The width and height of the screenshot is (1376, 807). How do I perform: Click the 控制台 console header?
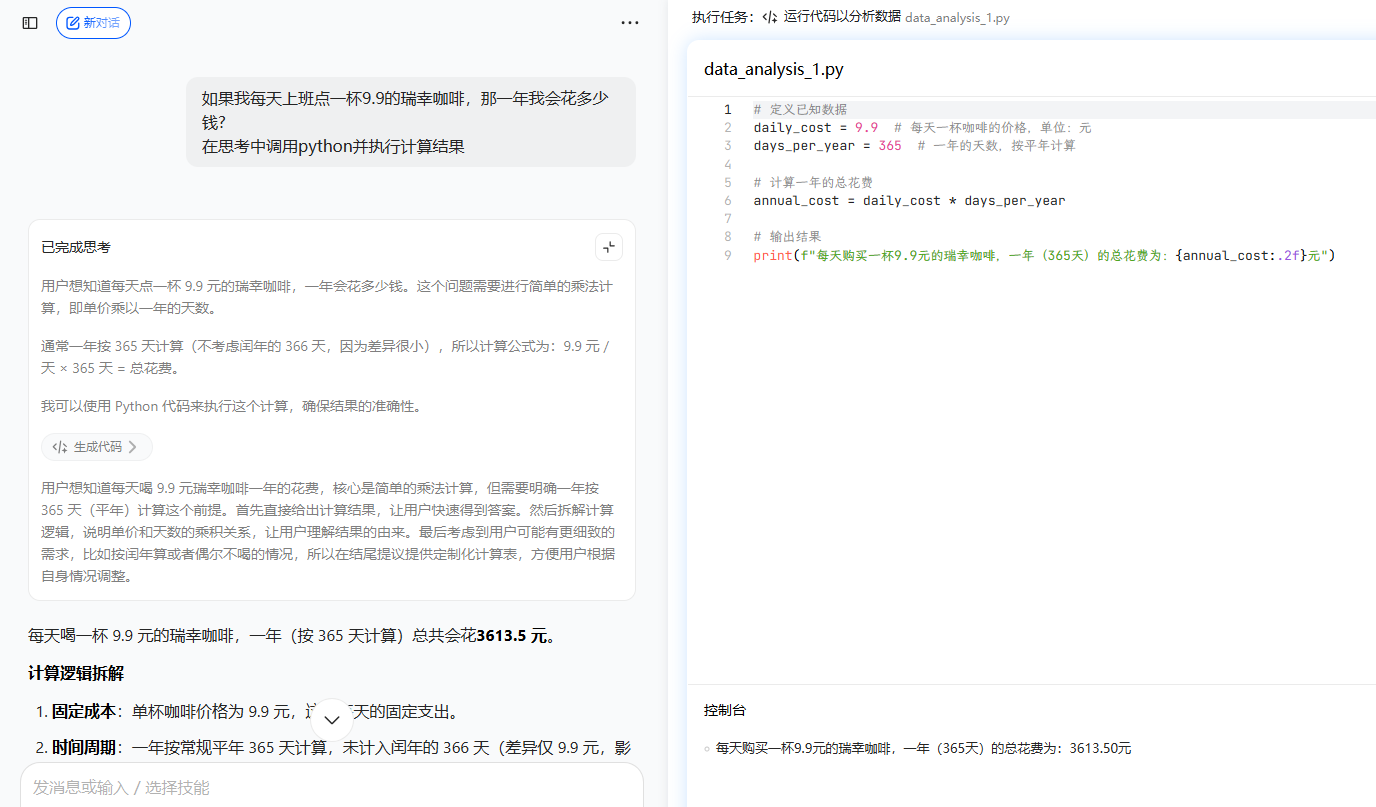tap(724, 710)
